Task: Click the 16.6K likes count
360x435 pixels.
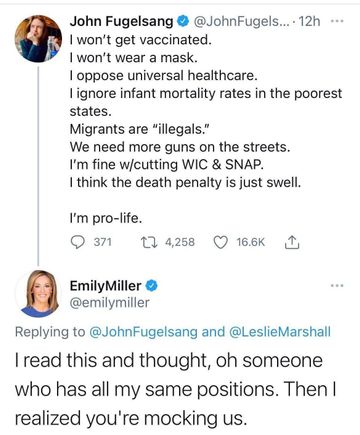Action: tap(251, 242)
